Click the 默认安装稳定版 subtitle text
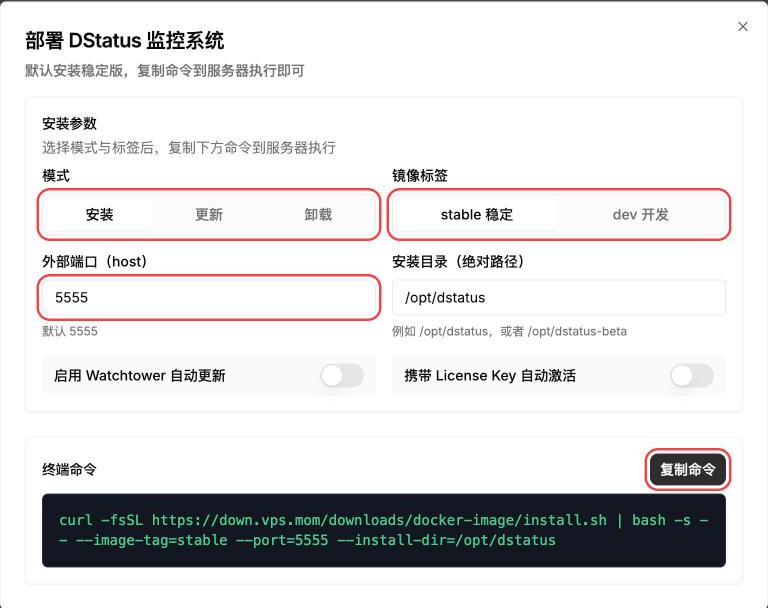768x608 pixels. (165, 71)
